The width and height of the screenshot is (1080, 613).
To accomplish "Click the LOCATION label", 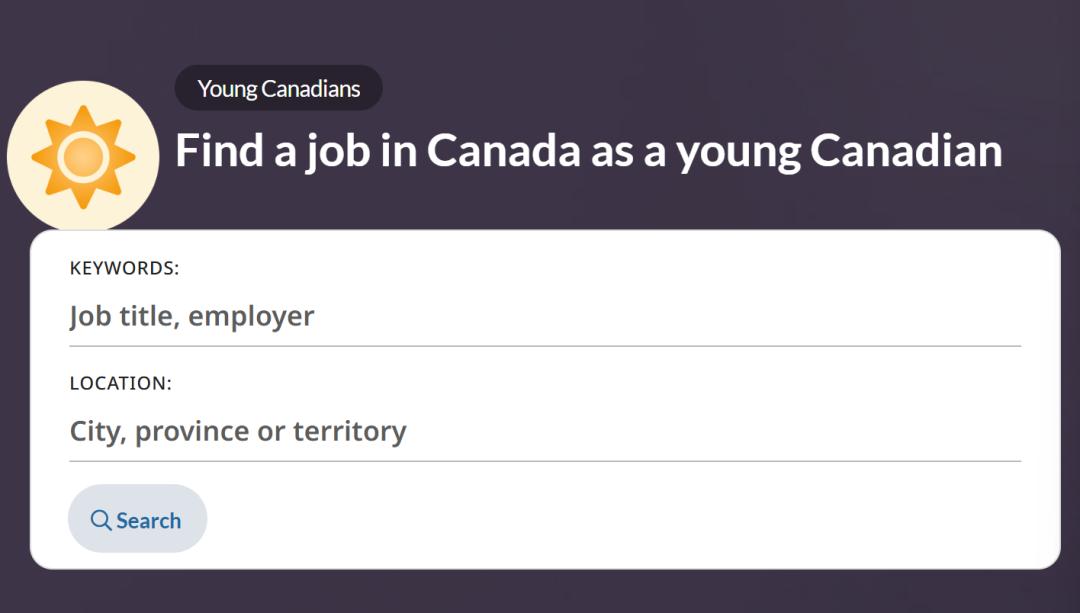I will [x=121, y=383].
